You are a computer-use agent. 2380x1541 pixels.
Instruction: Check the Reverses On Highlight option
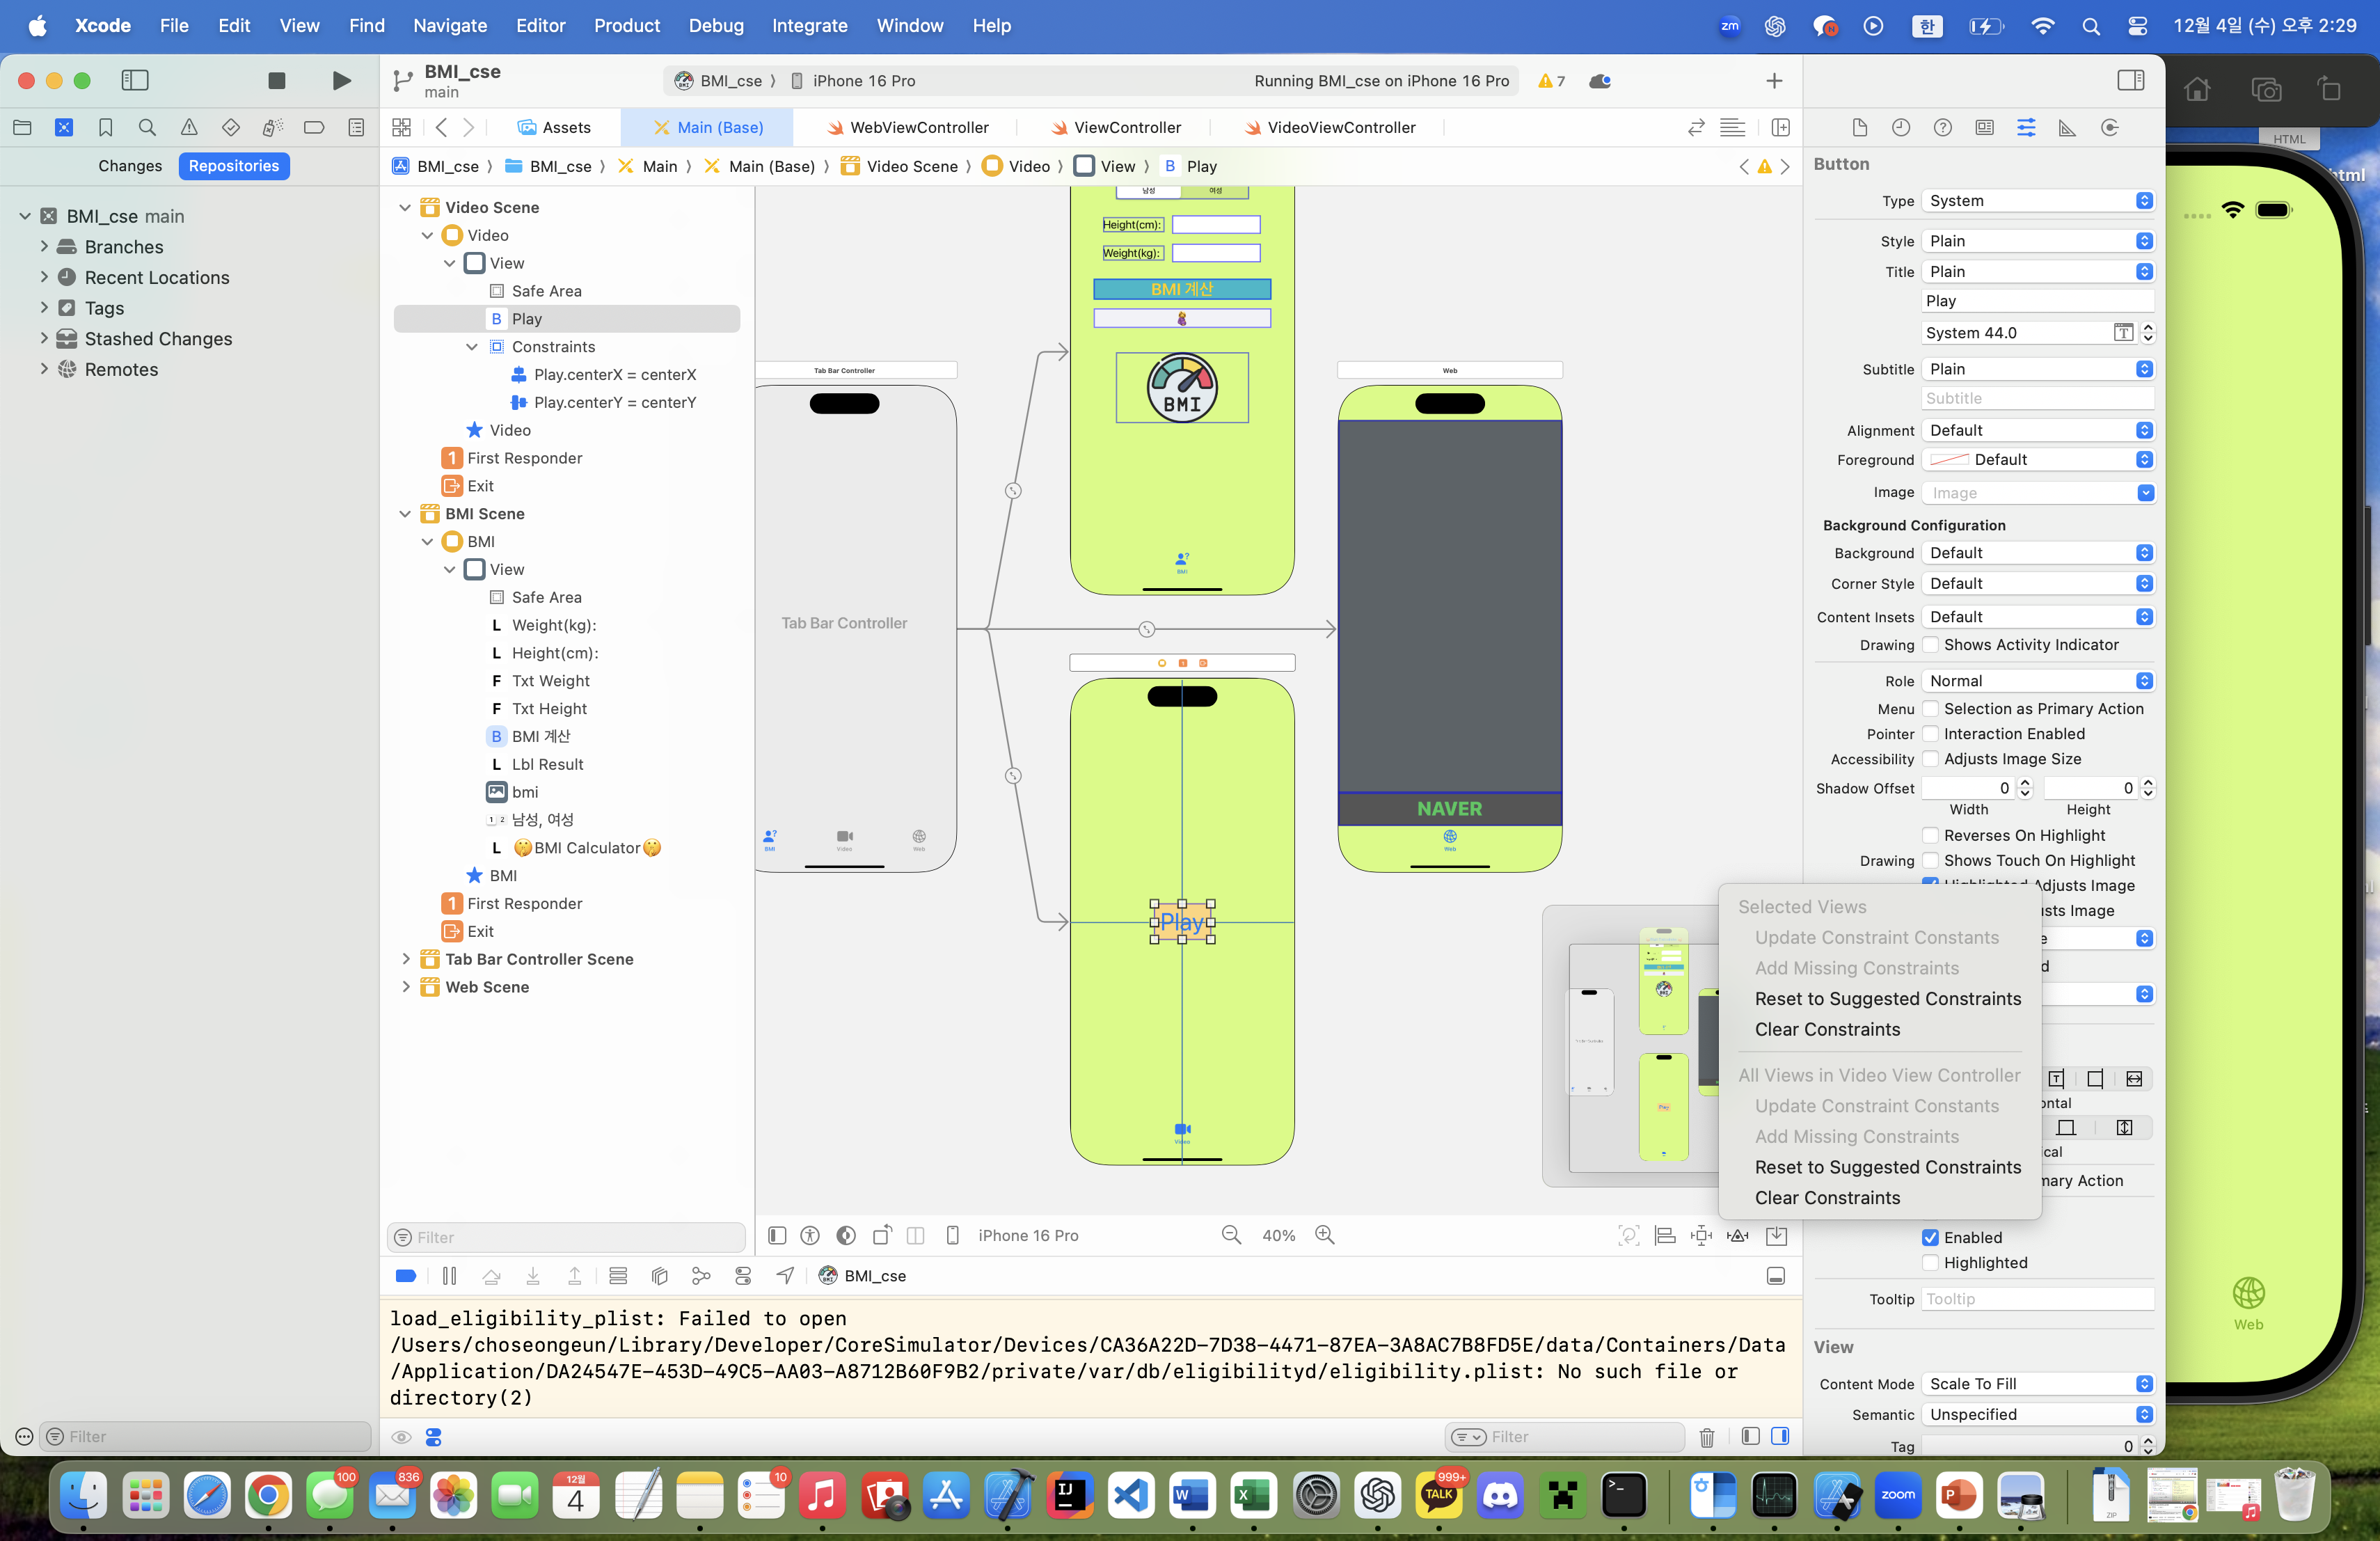(1930, 835)
